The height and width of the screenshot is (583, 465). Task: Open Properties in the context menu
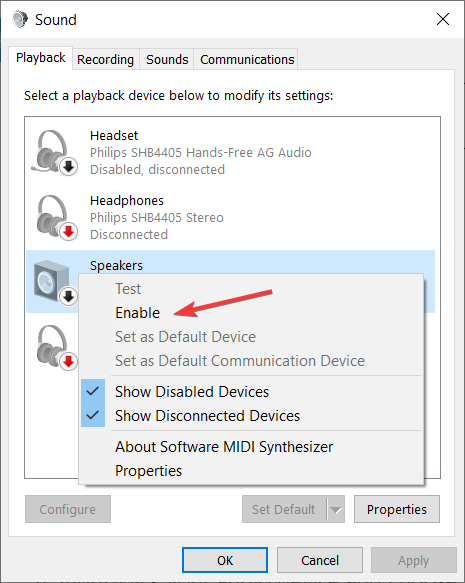click(148, 471)
